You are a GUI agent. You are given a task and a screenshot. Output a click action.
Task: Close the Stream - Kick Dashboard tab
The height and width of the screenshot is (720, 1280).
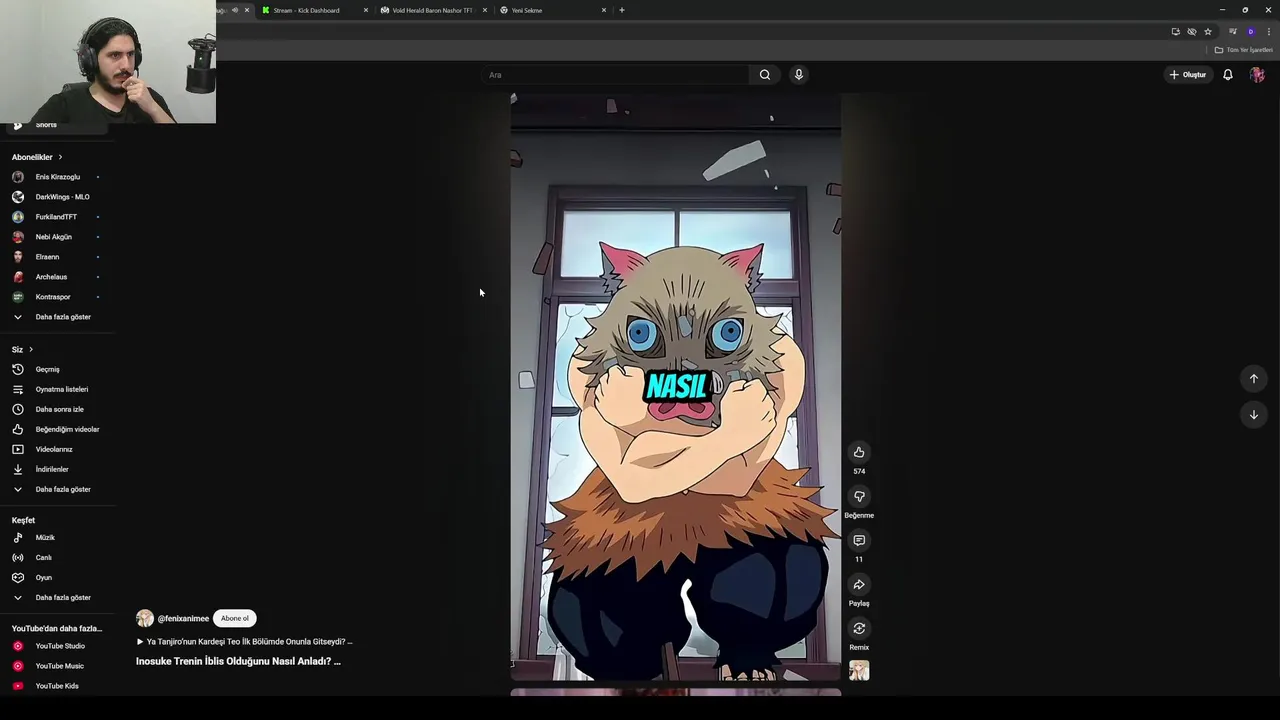coord(366,10)
